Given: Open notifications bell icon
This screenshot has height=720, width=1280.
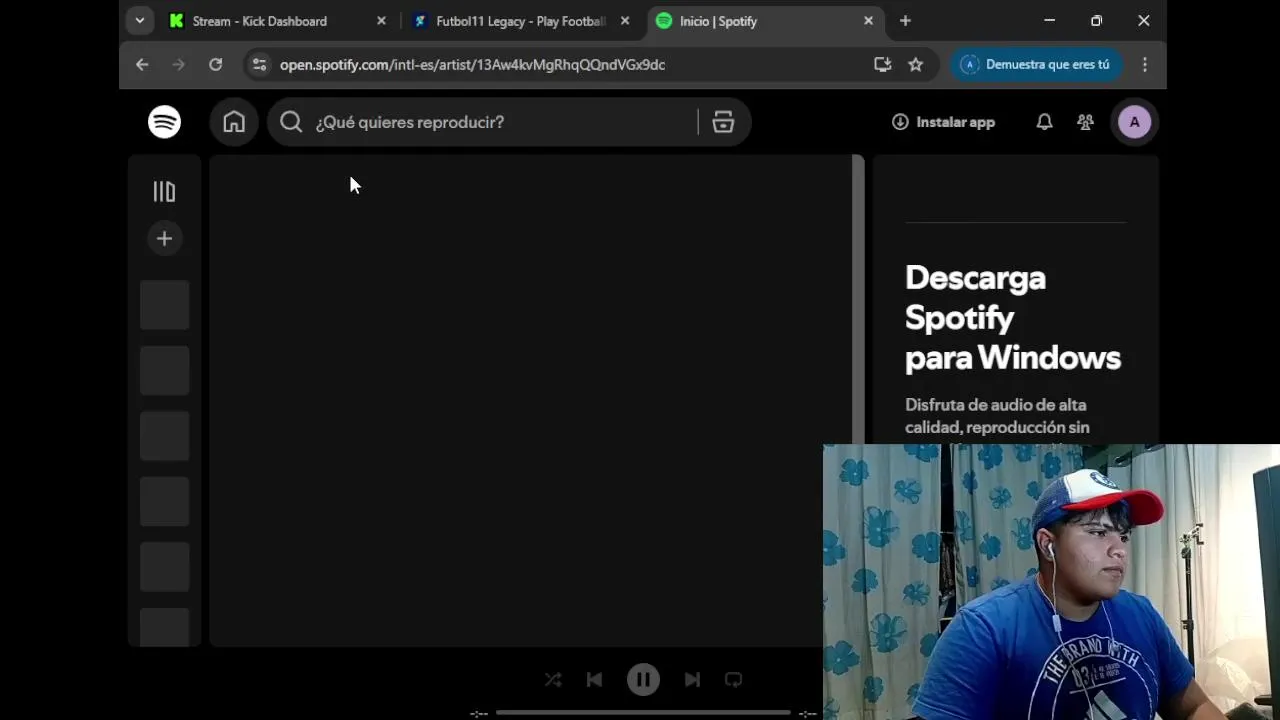Looking at the screenshot, I should click(x=1044, y=122).
